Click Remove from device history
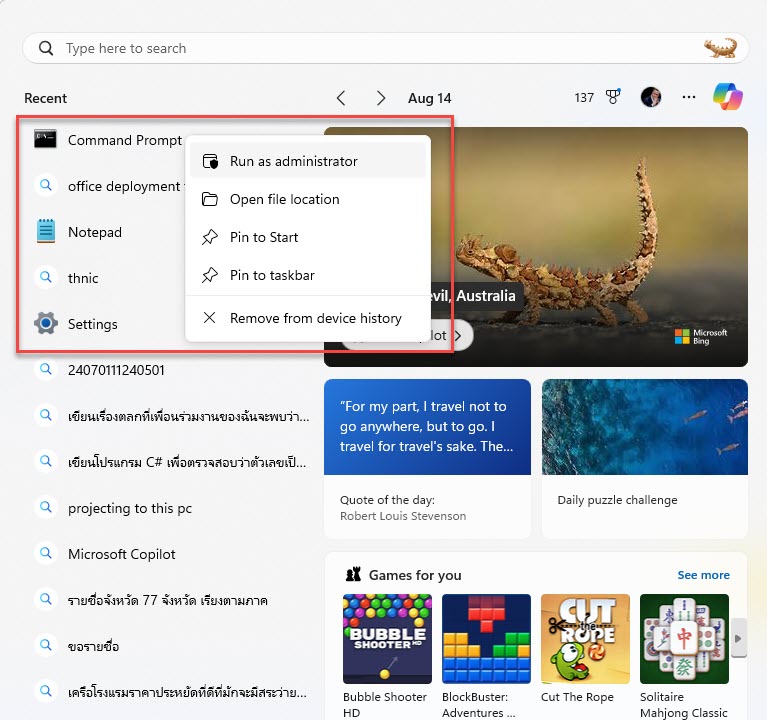This screenshot has height=720, width=767. click(315, 318)
